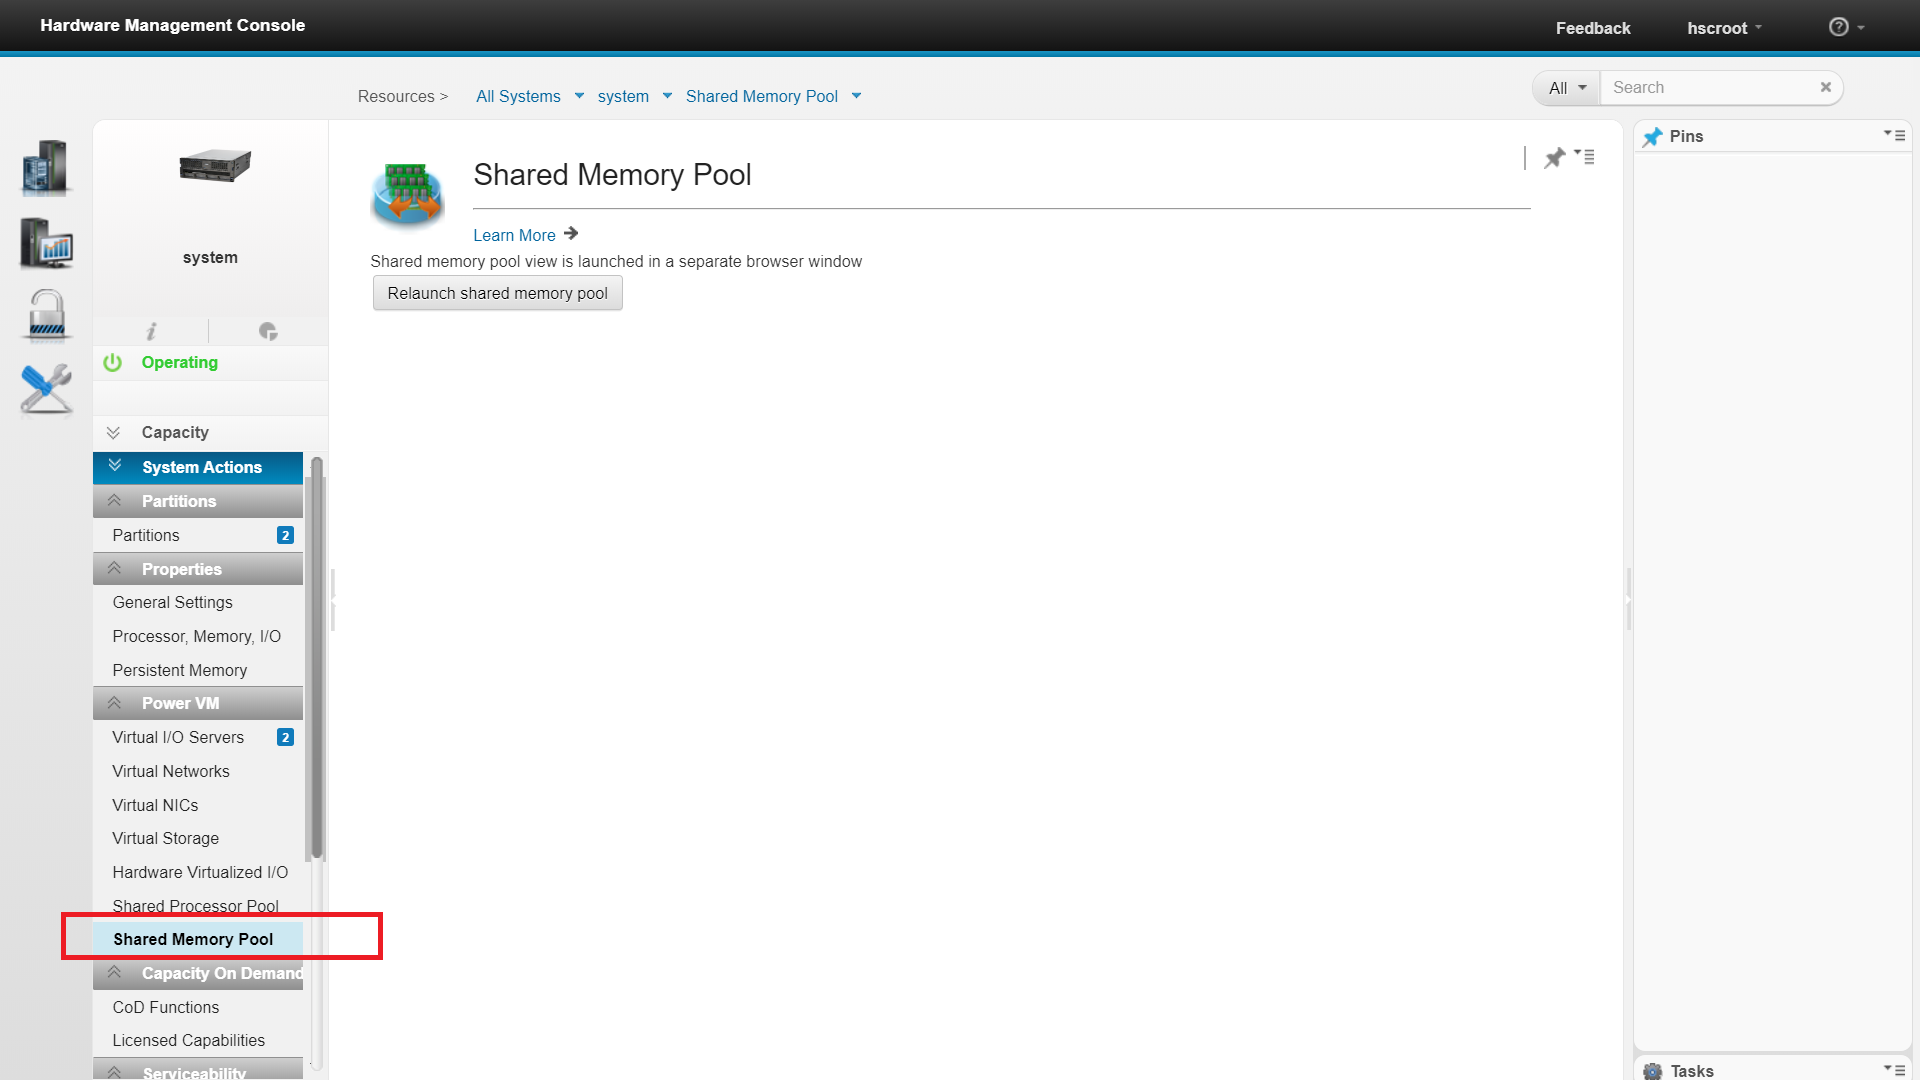Click the Partitions count badge

coord(285,535)
